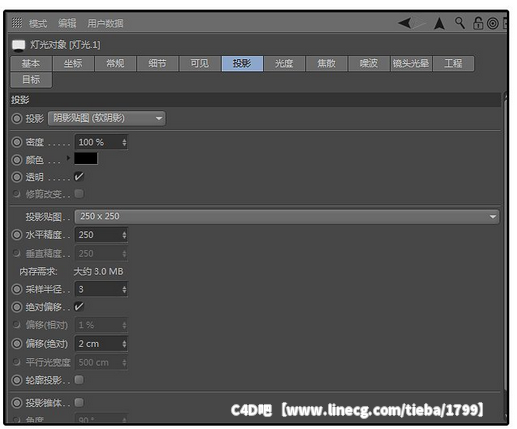The image size is (517, 429).
Task: Switch to the 基本 tab
Action: [x=31, y=63]
